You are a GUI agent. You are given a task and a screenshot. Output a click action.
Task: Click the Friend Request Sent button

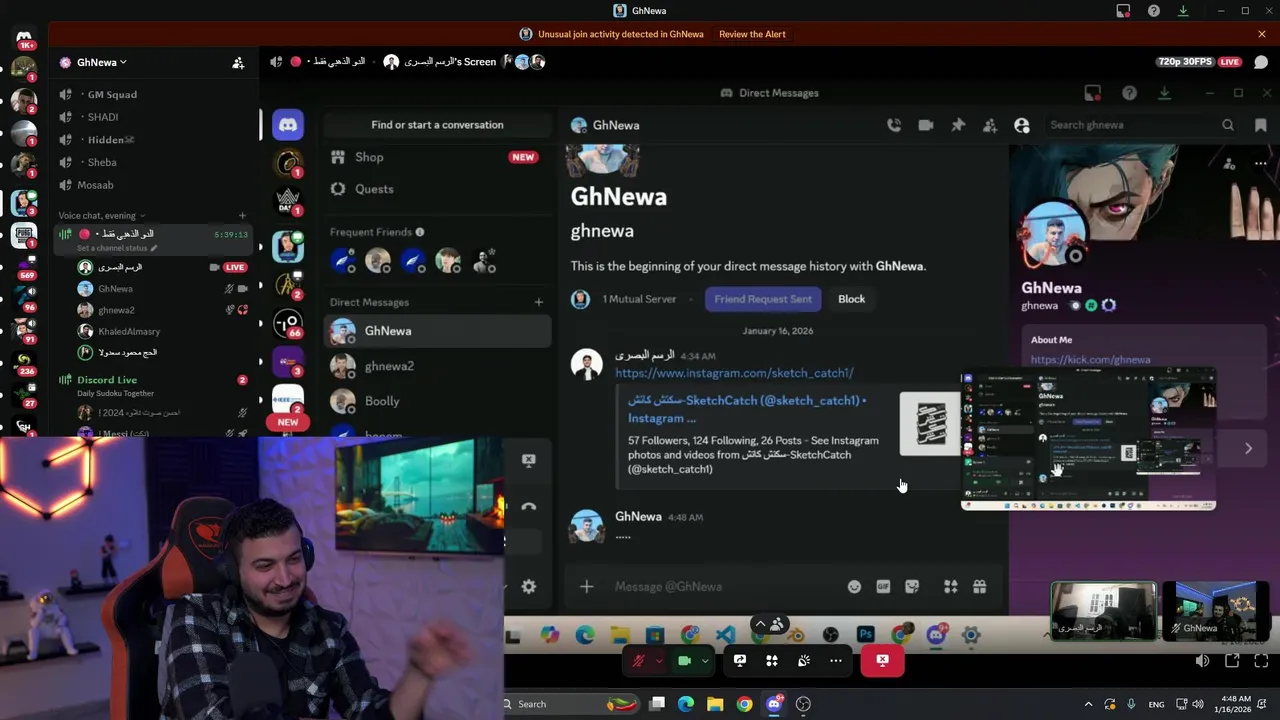[x=763, y=299]
